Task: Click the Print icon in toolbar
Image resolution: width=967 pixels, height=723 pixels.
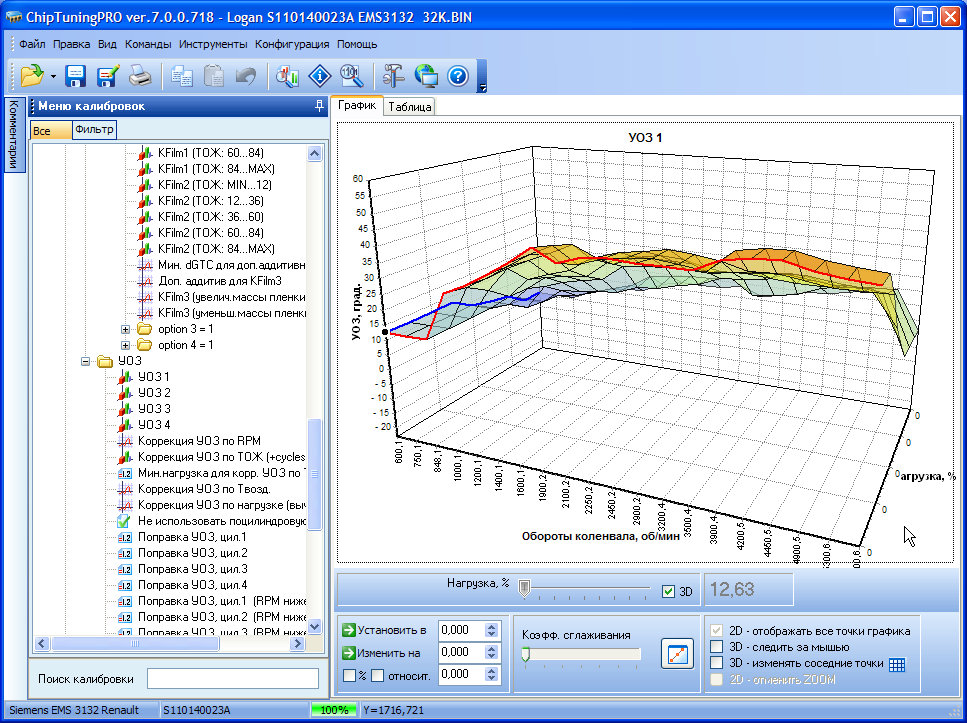Action: tap(140, 76)
